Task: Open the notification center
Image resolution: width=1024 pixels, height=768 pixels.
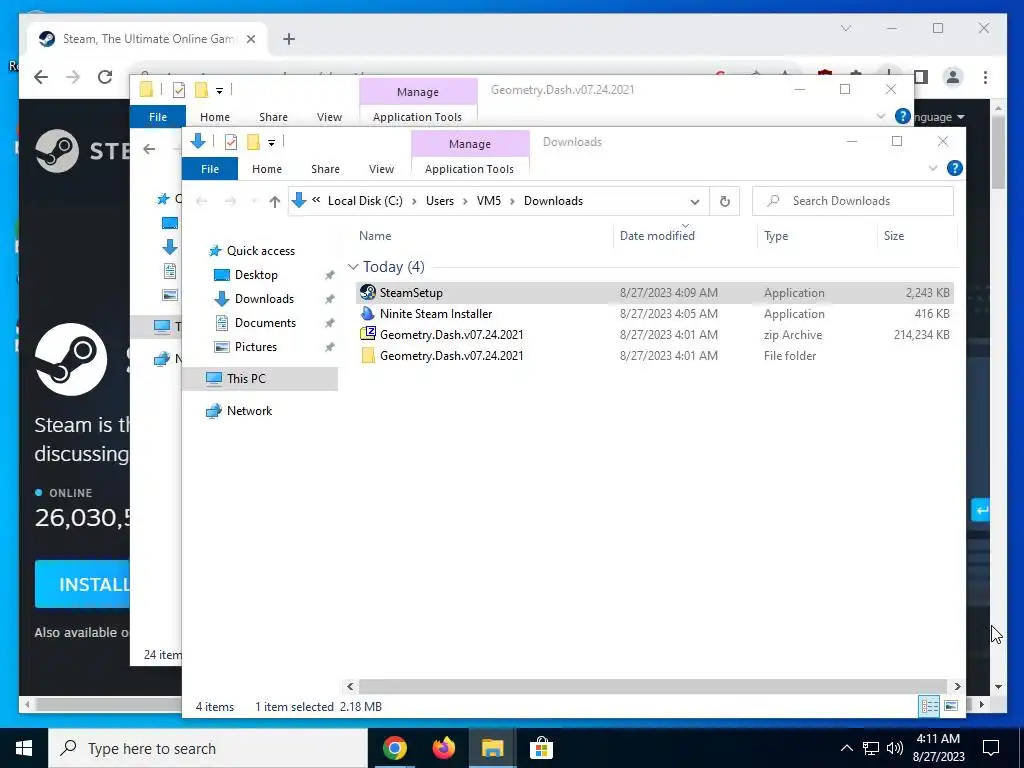Action: (x=991, y=748)
